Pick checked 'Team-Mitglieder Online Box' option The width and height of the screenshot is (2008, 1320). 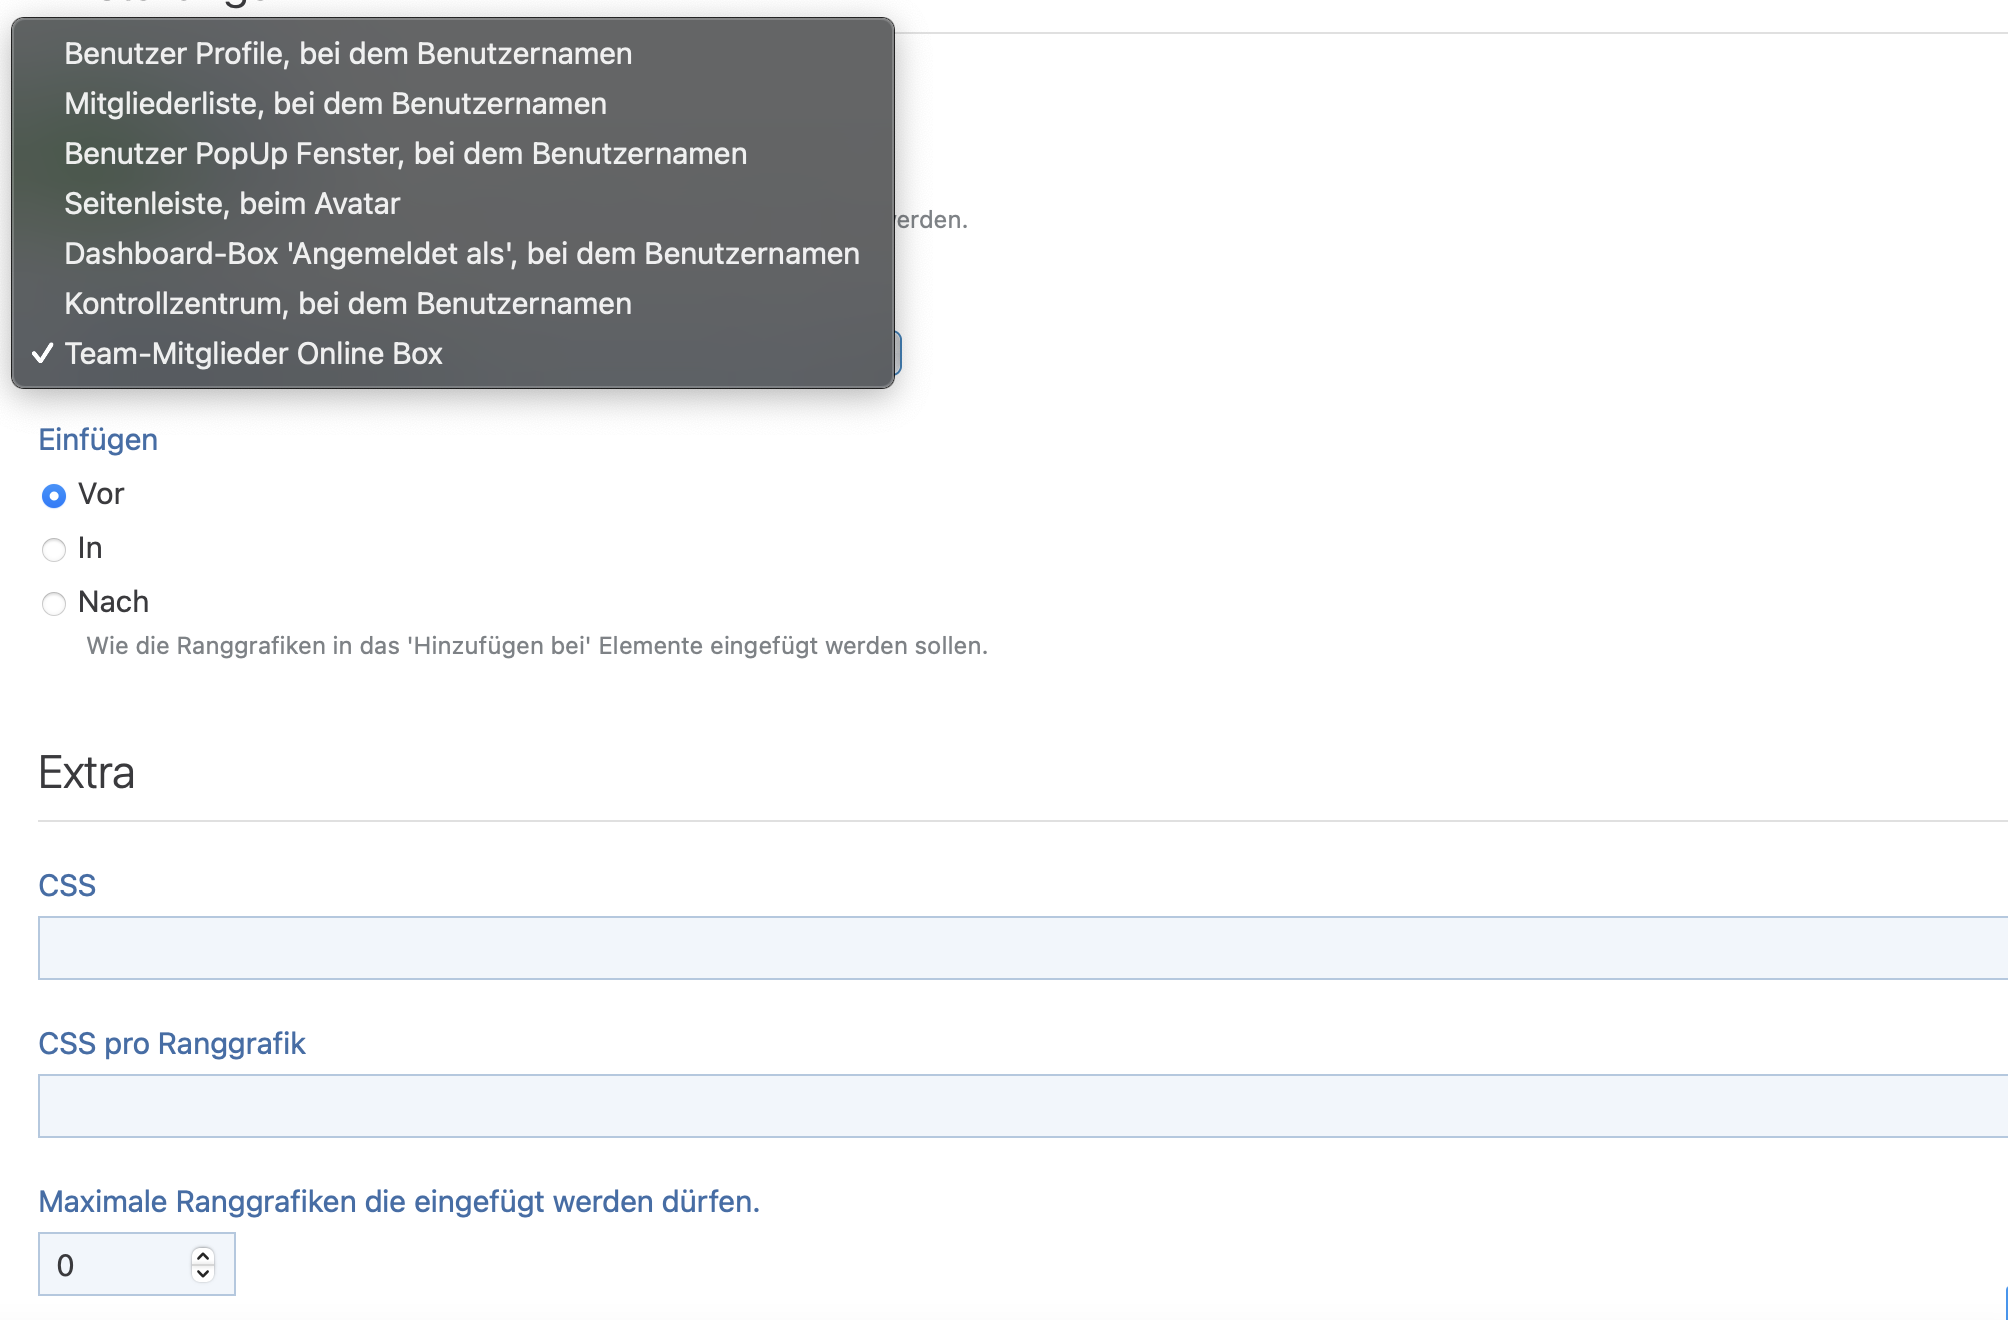point(253,354)
